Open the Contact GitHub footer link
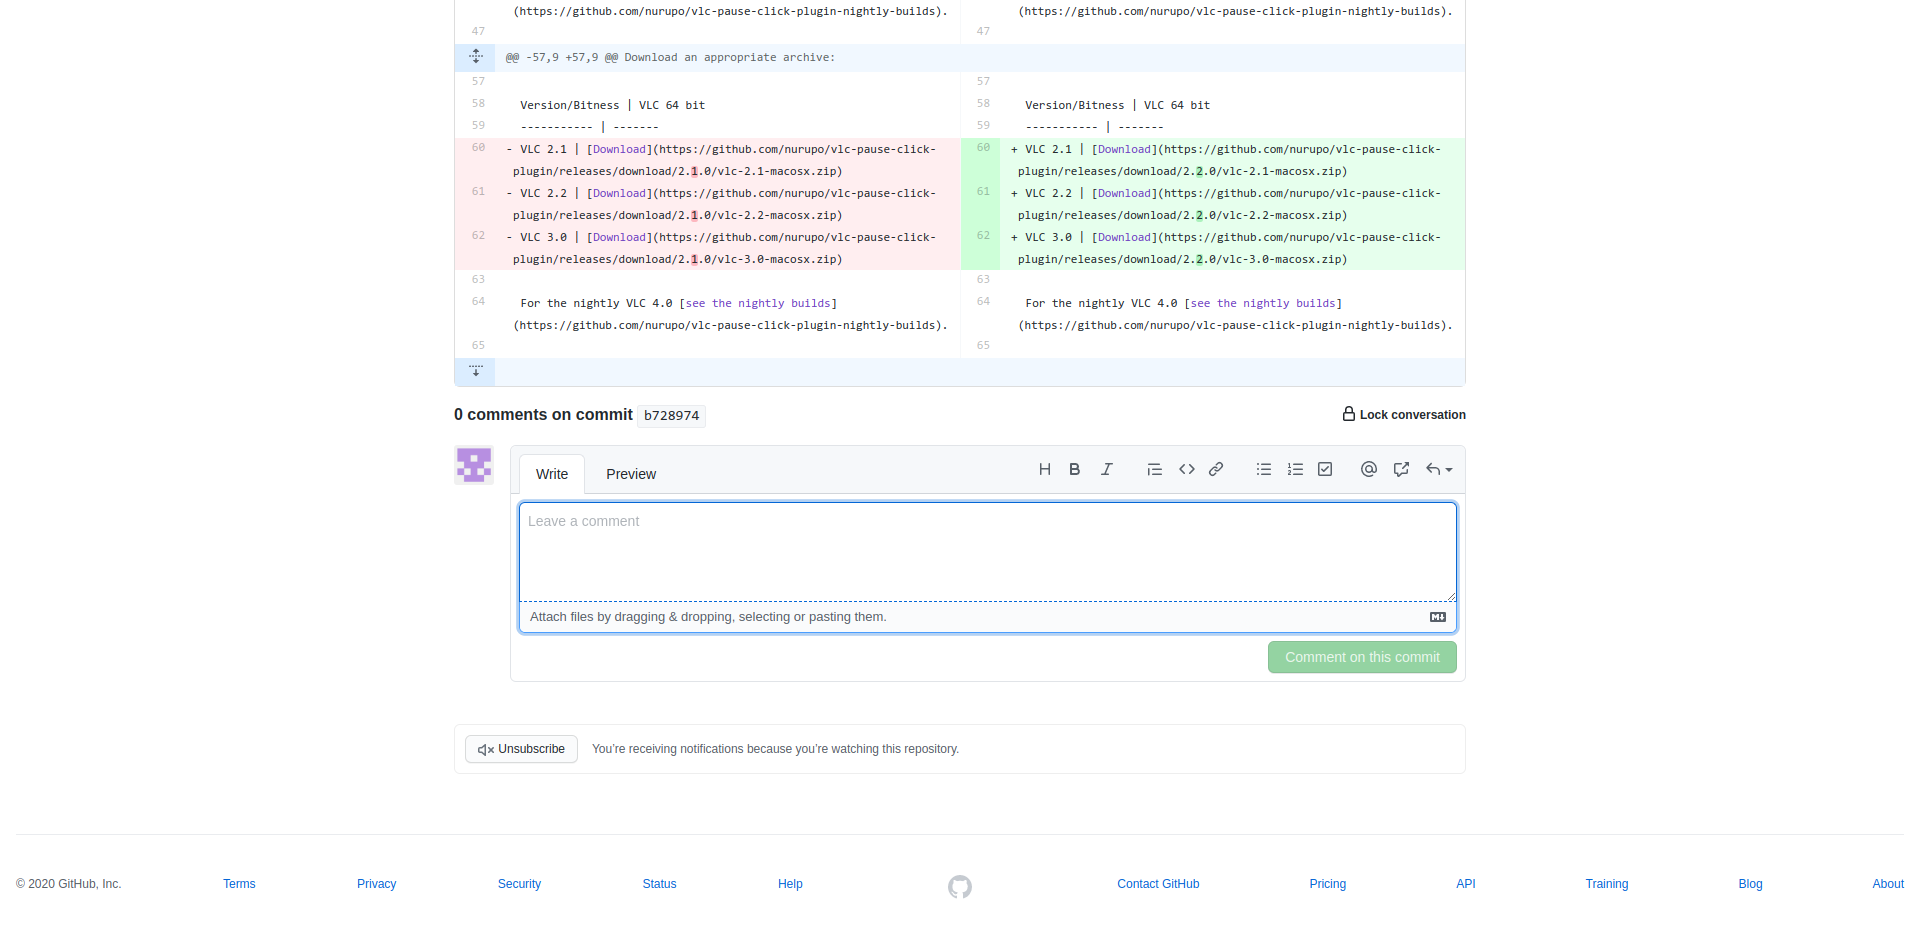Viewport: 1920px width, 950px height. click(1158, 884)
